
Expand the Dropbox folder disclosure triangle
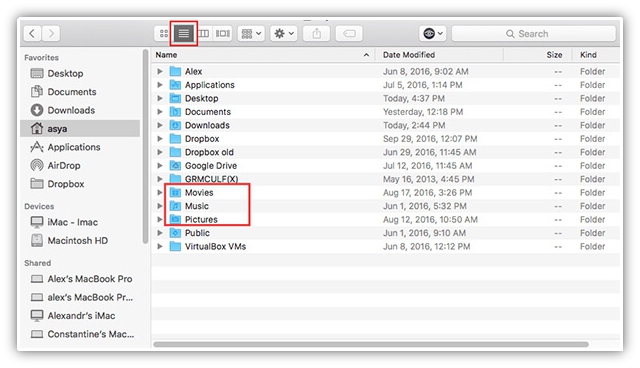pyautogui.click(x=160, y=139)
